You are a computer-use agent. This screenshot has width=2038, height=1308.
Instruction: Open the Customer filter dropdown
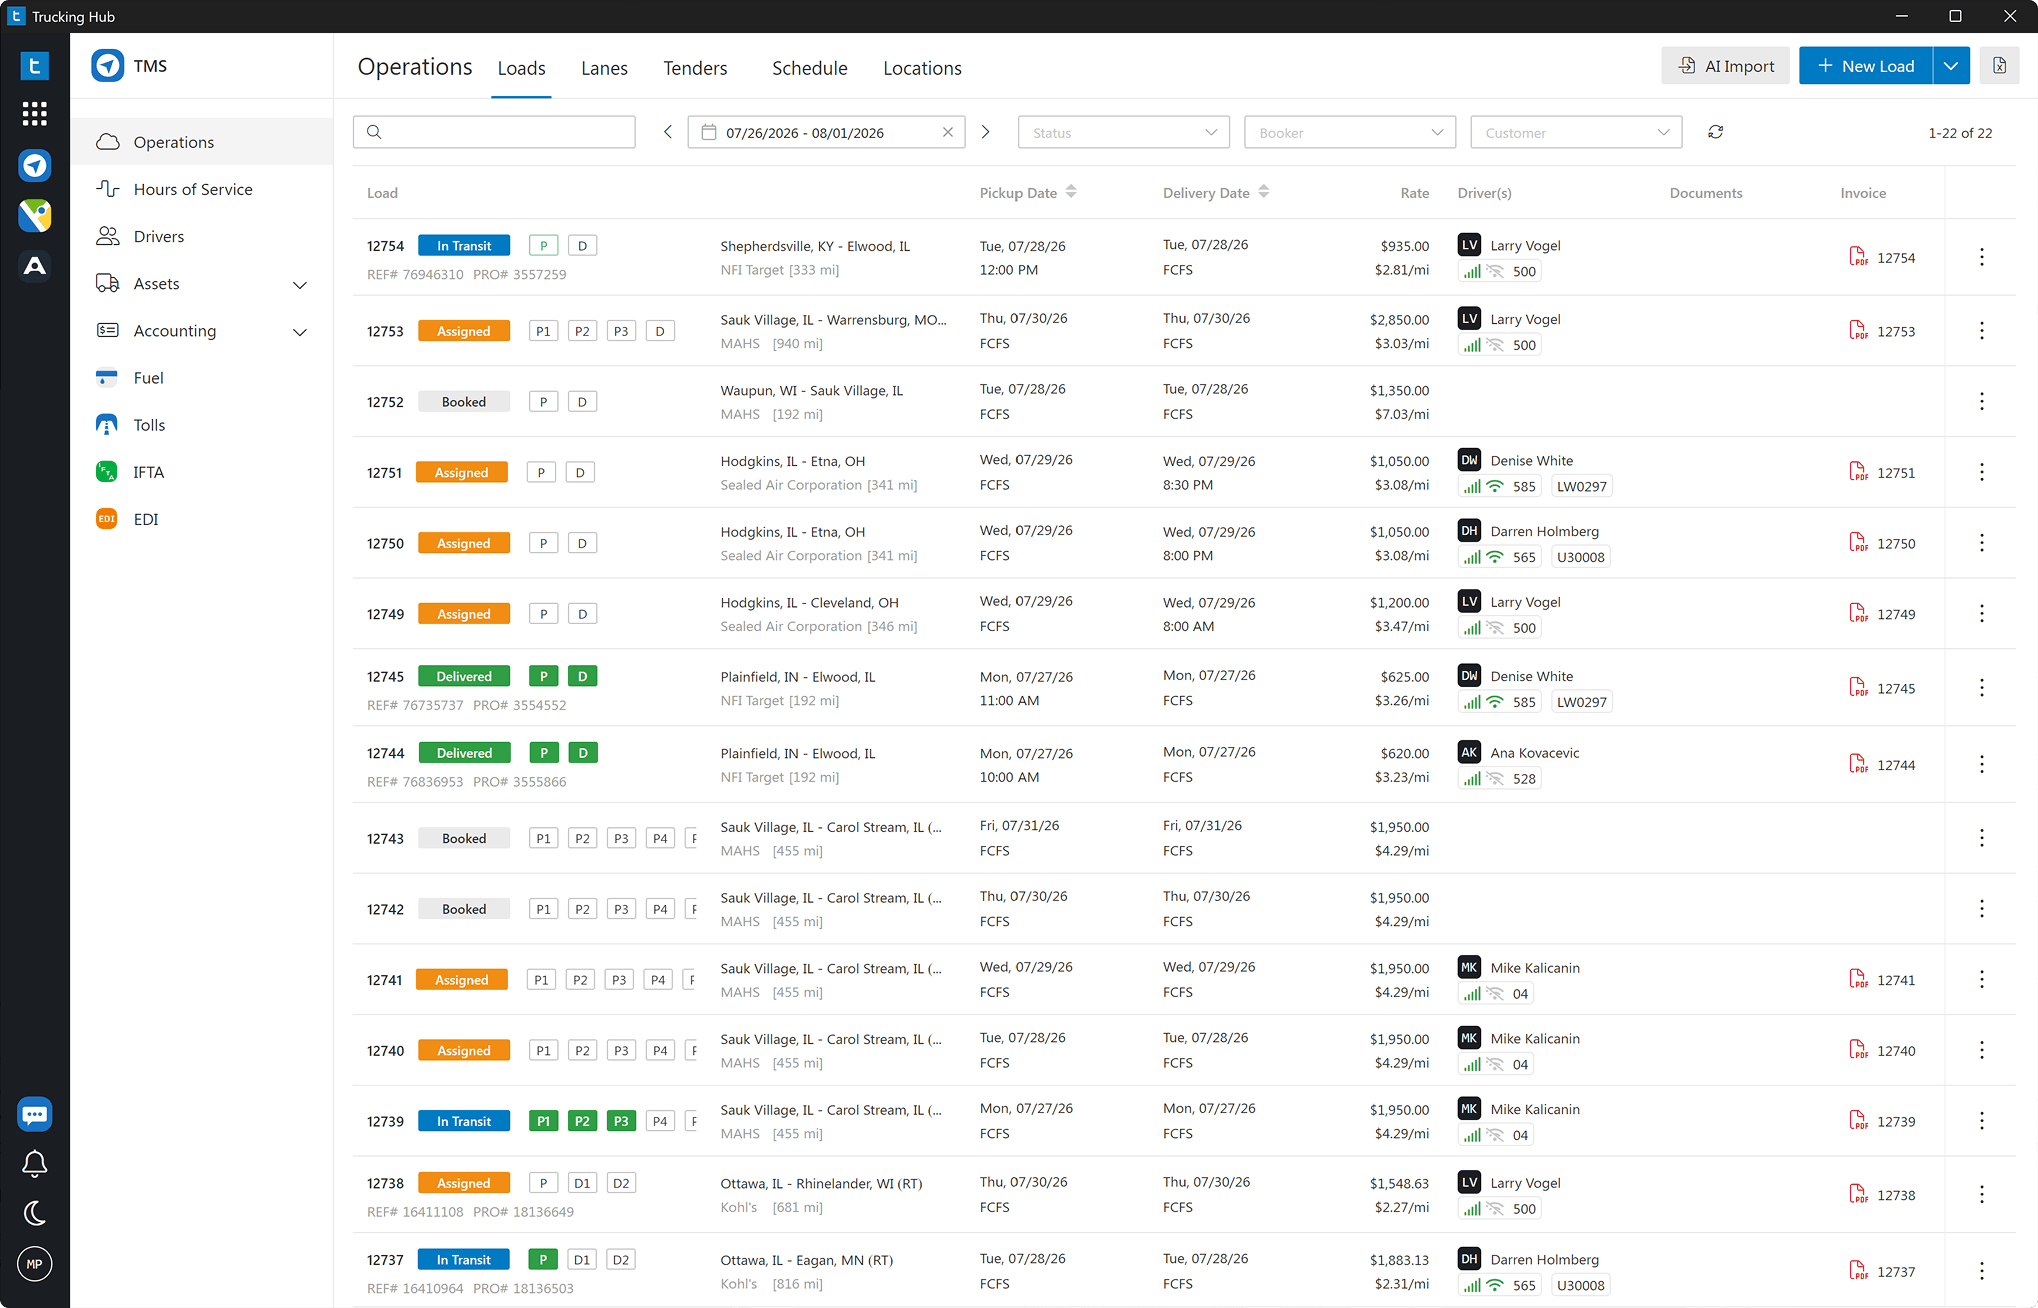pos(1576,132)
